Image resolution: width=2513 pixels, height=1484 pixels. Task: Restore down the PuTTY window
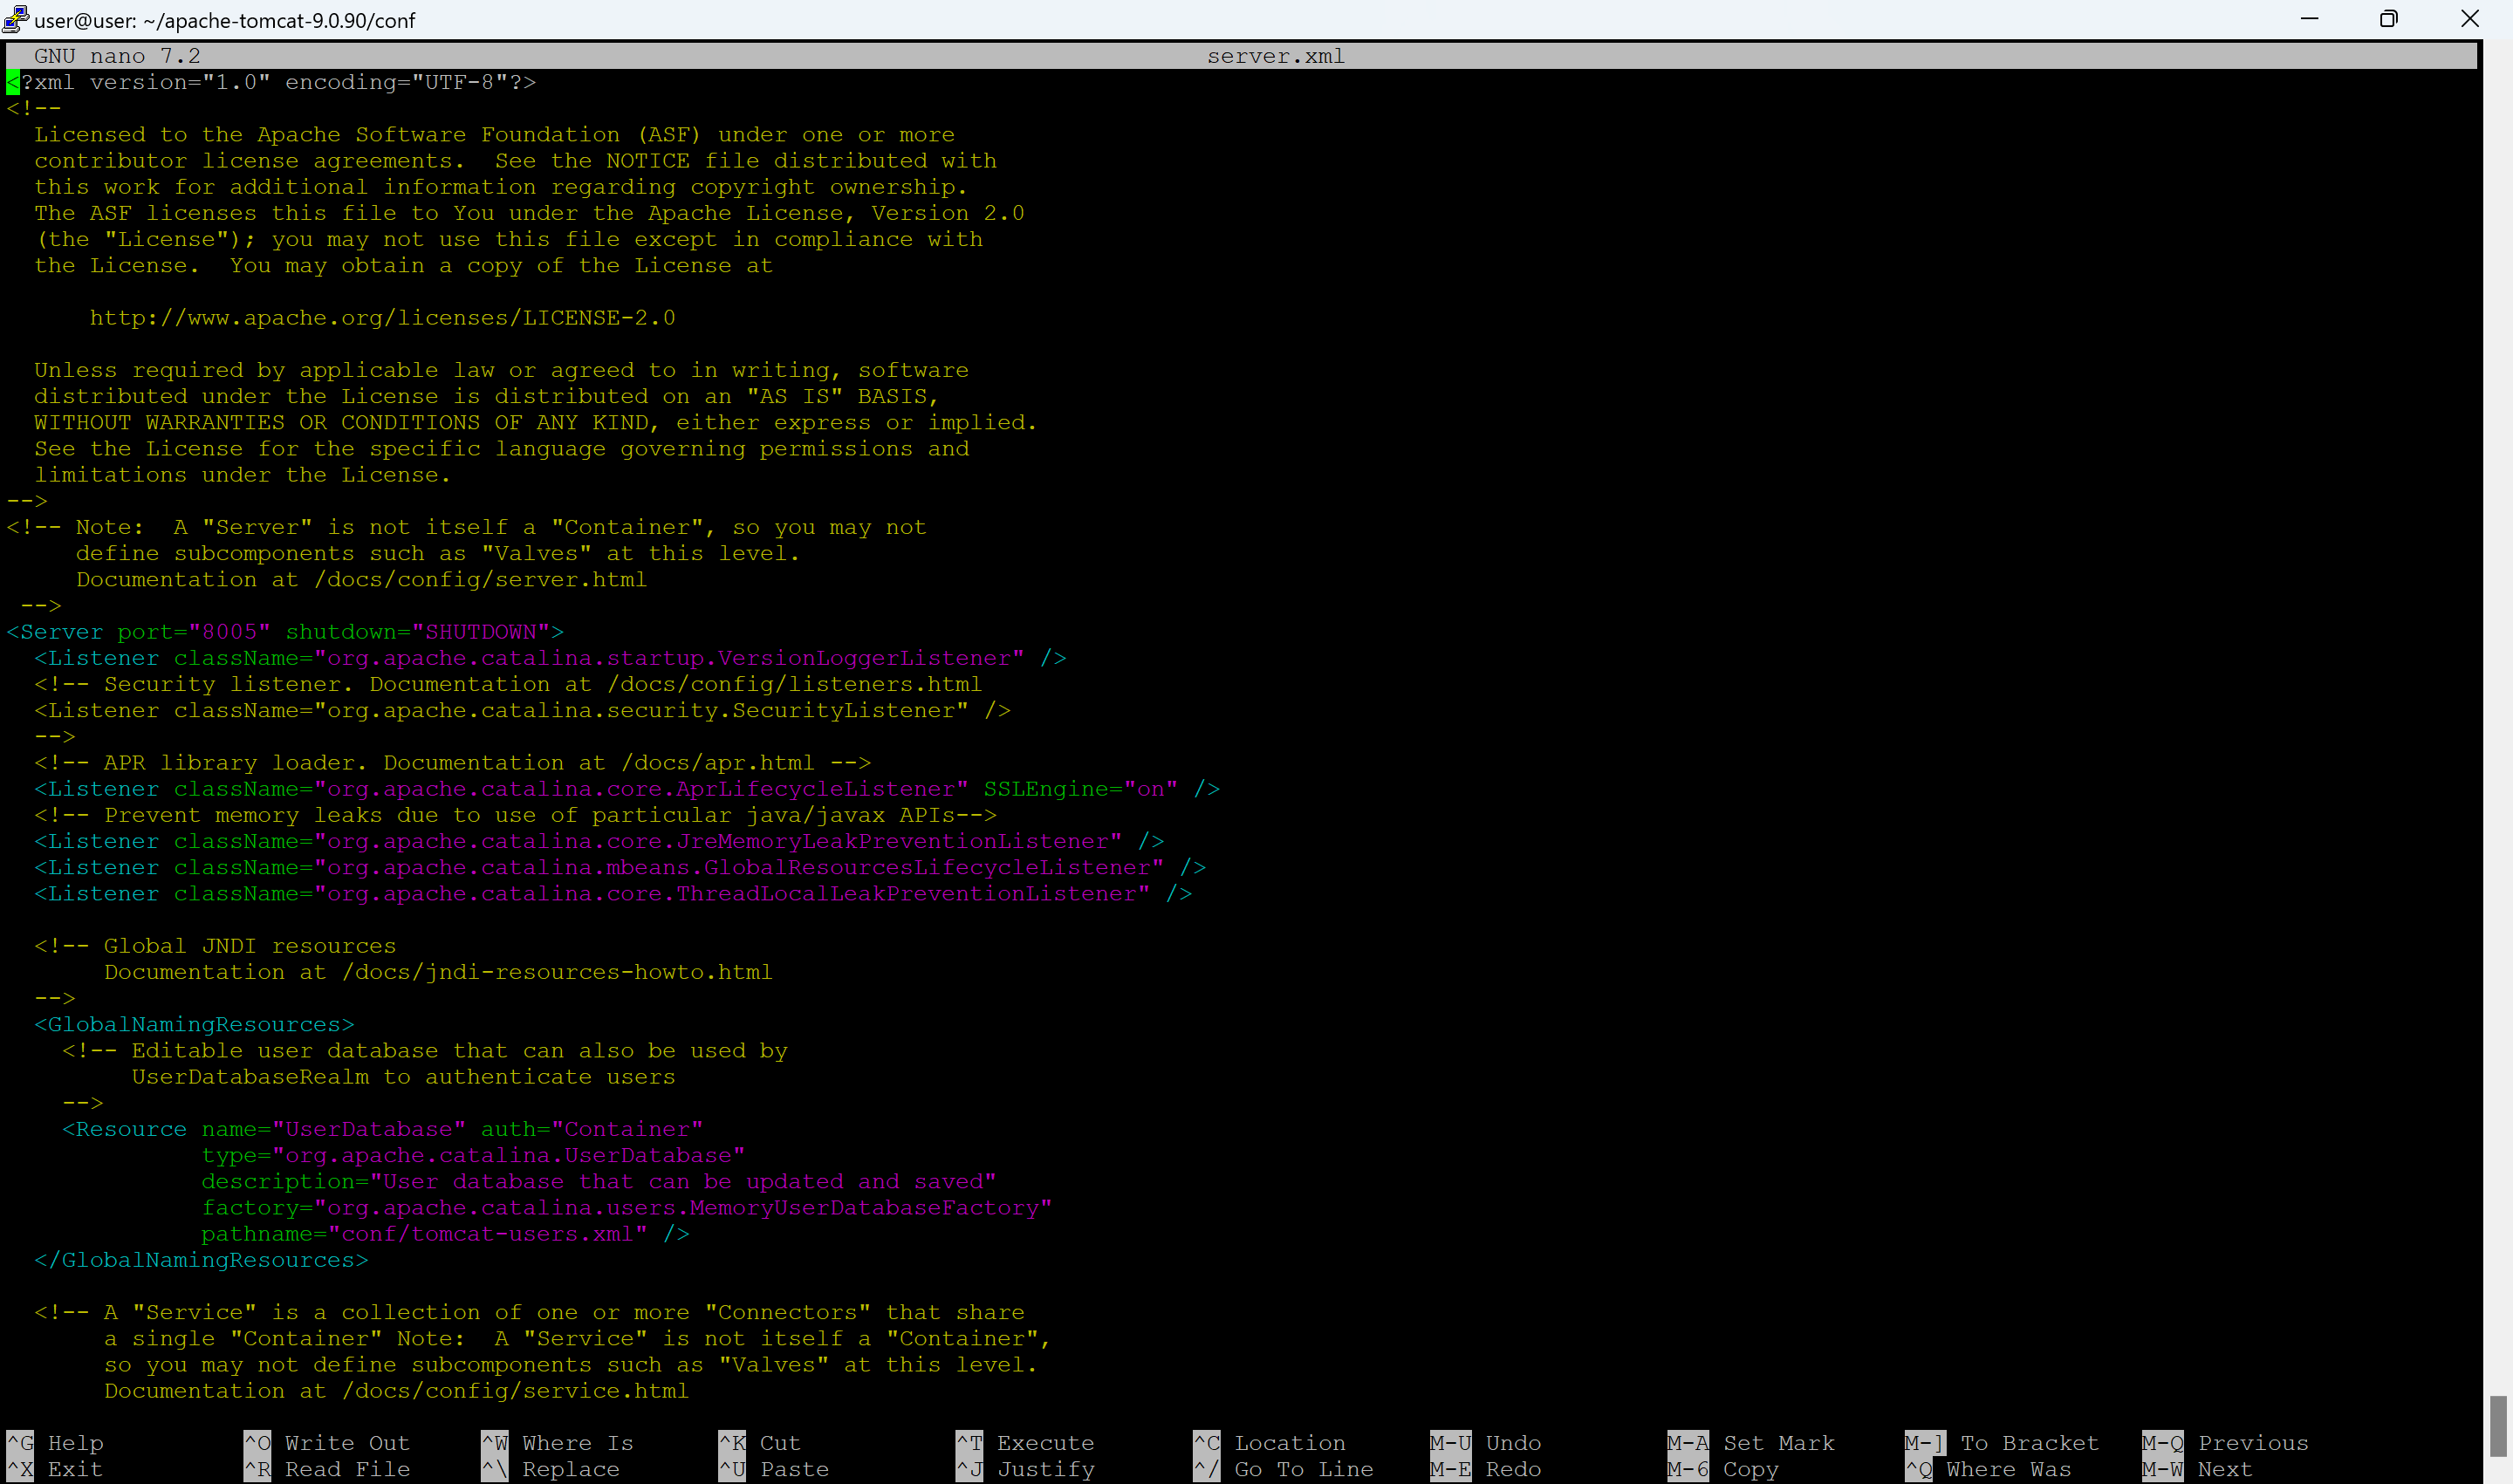pos(2388,19)
